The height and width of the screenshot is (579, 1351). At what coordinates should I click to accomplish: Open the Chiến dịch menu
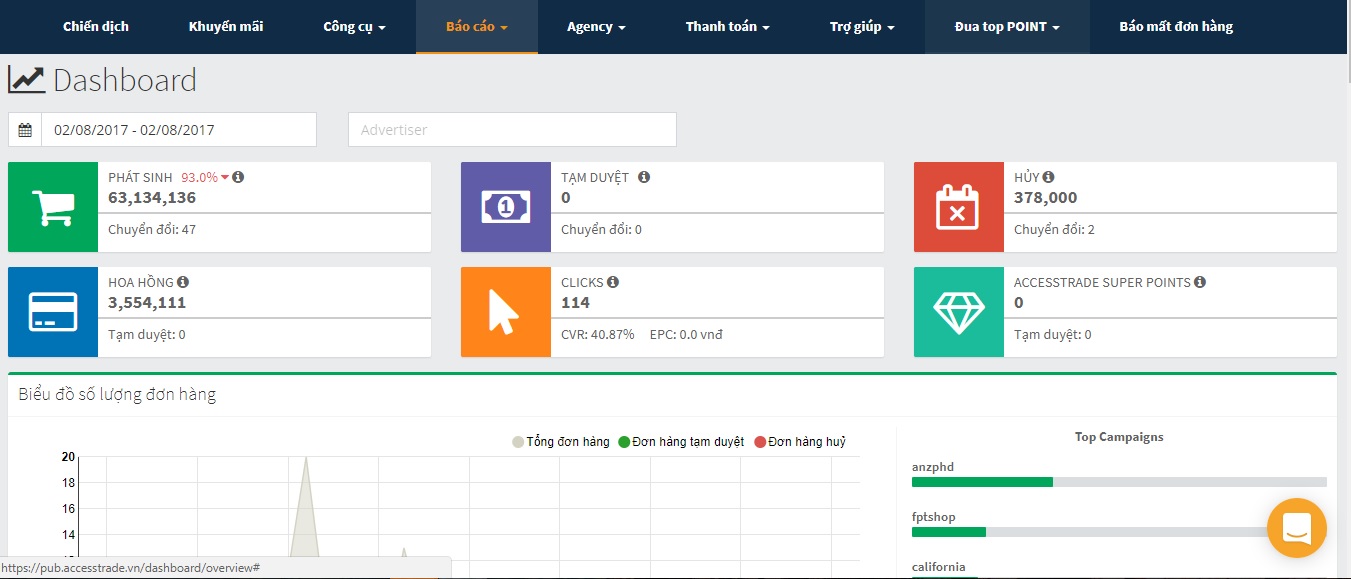tap(95, 27)
